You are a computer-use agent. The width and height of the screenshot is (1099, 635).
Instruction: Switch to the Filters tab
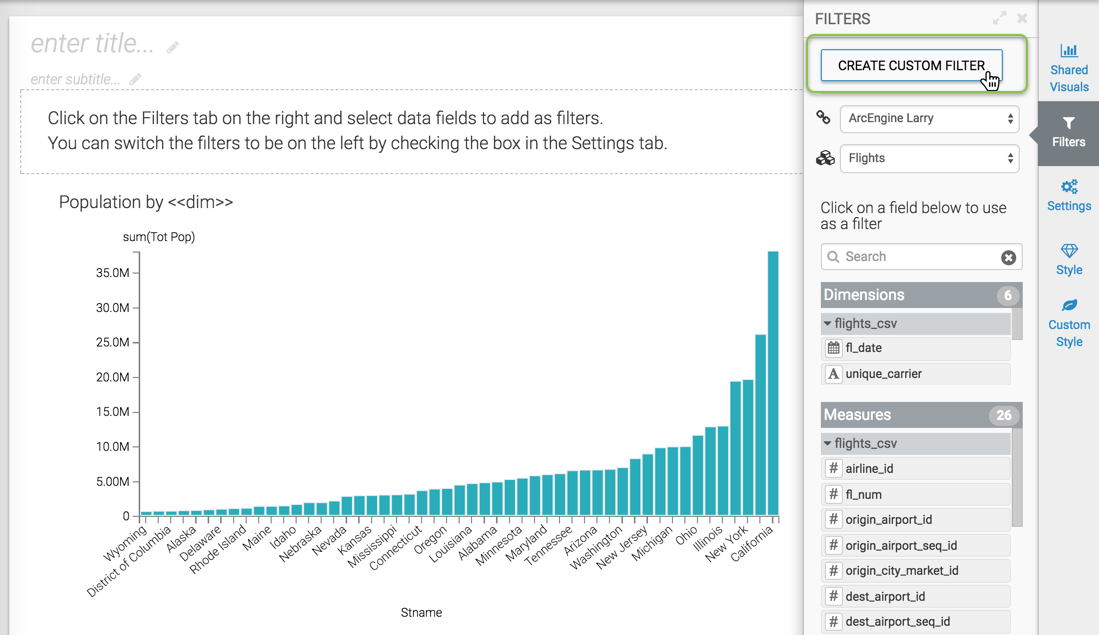tap(1068, 131)
